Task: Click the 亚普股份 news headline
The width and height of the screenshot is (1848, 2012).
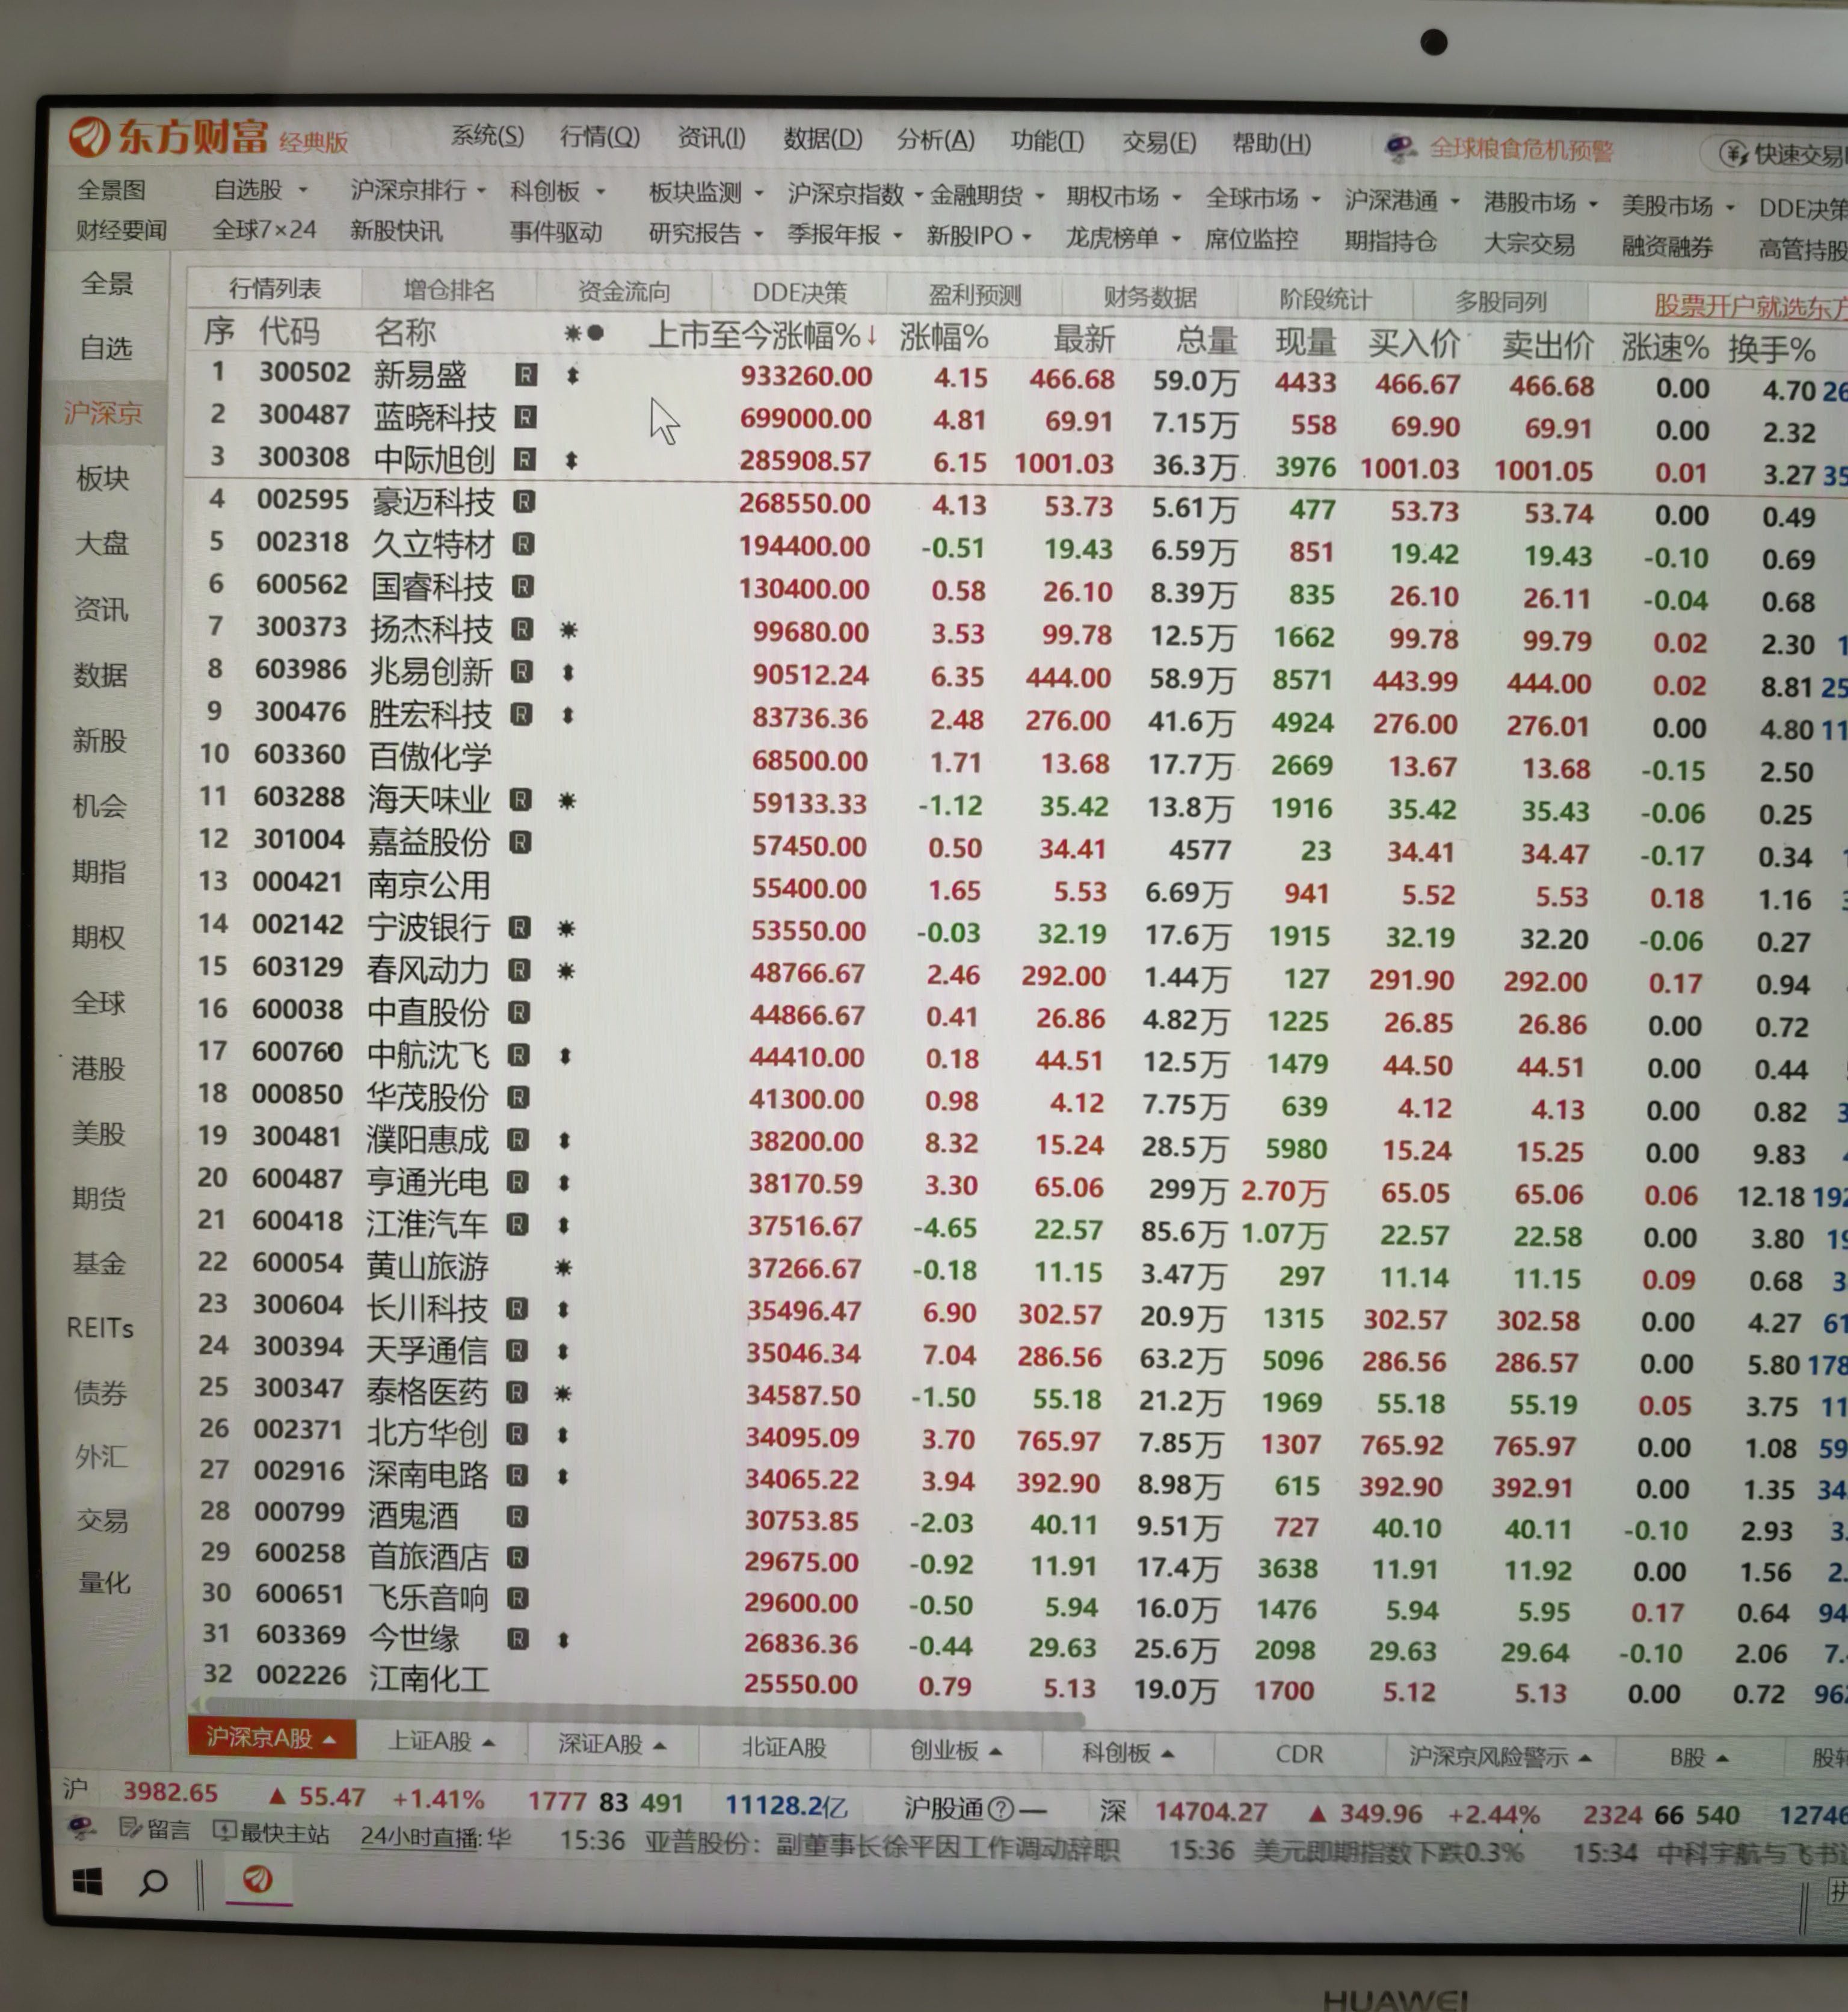Action: [881, 1845]
